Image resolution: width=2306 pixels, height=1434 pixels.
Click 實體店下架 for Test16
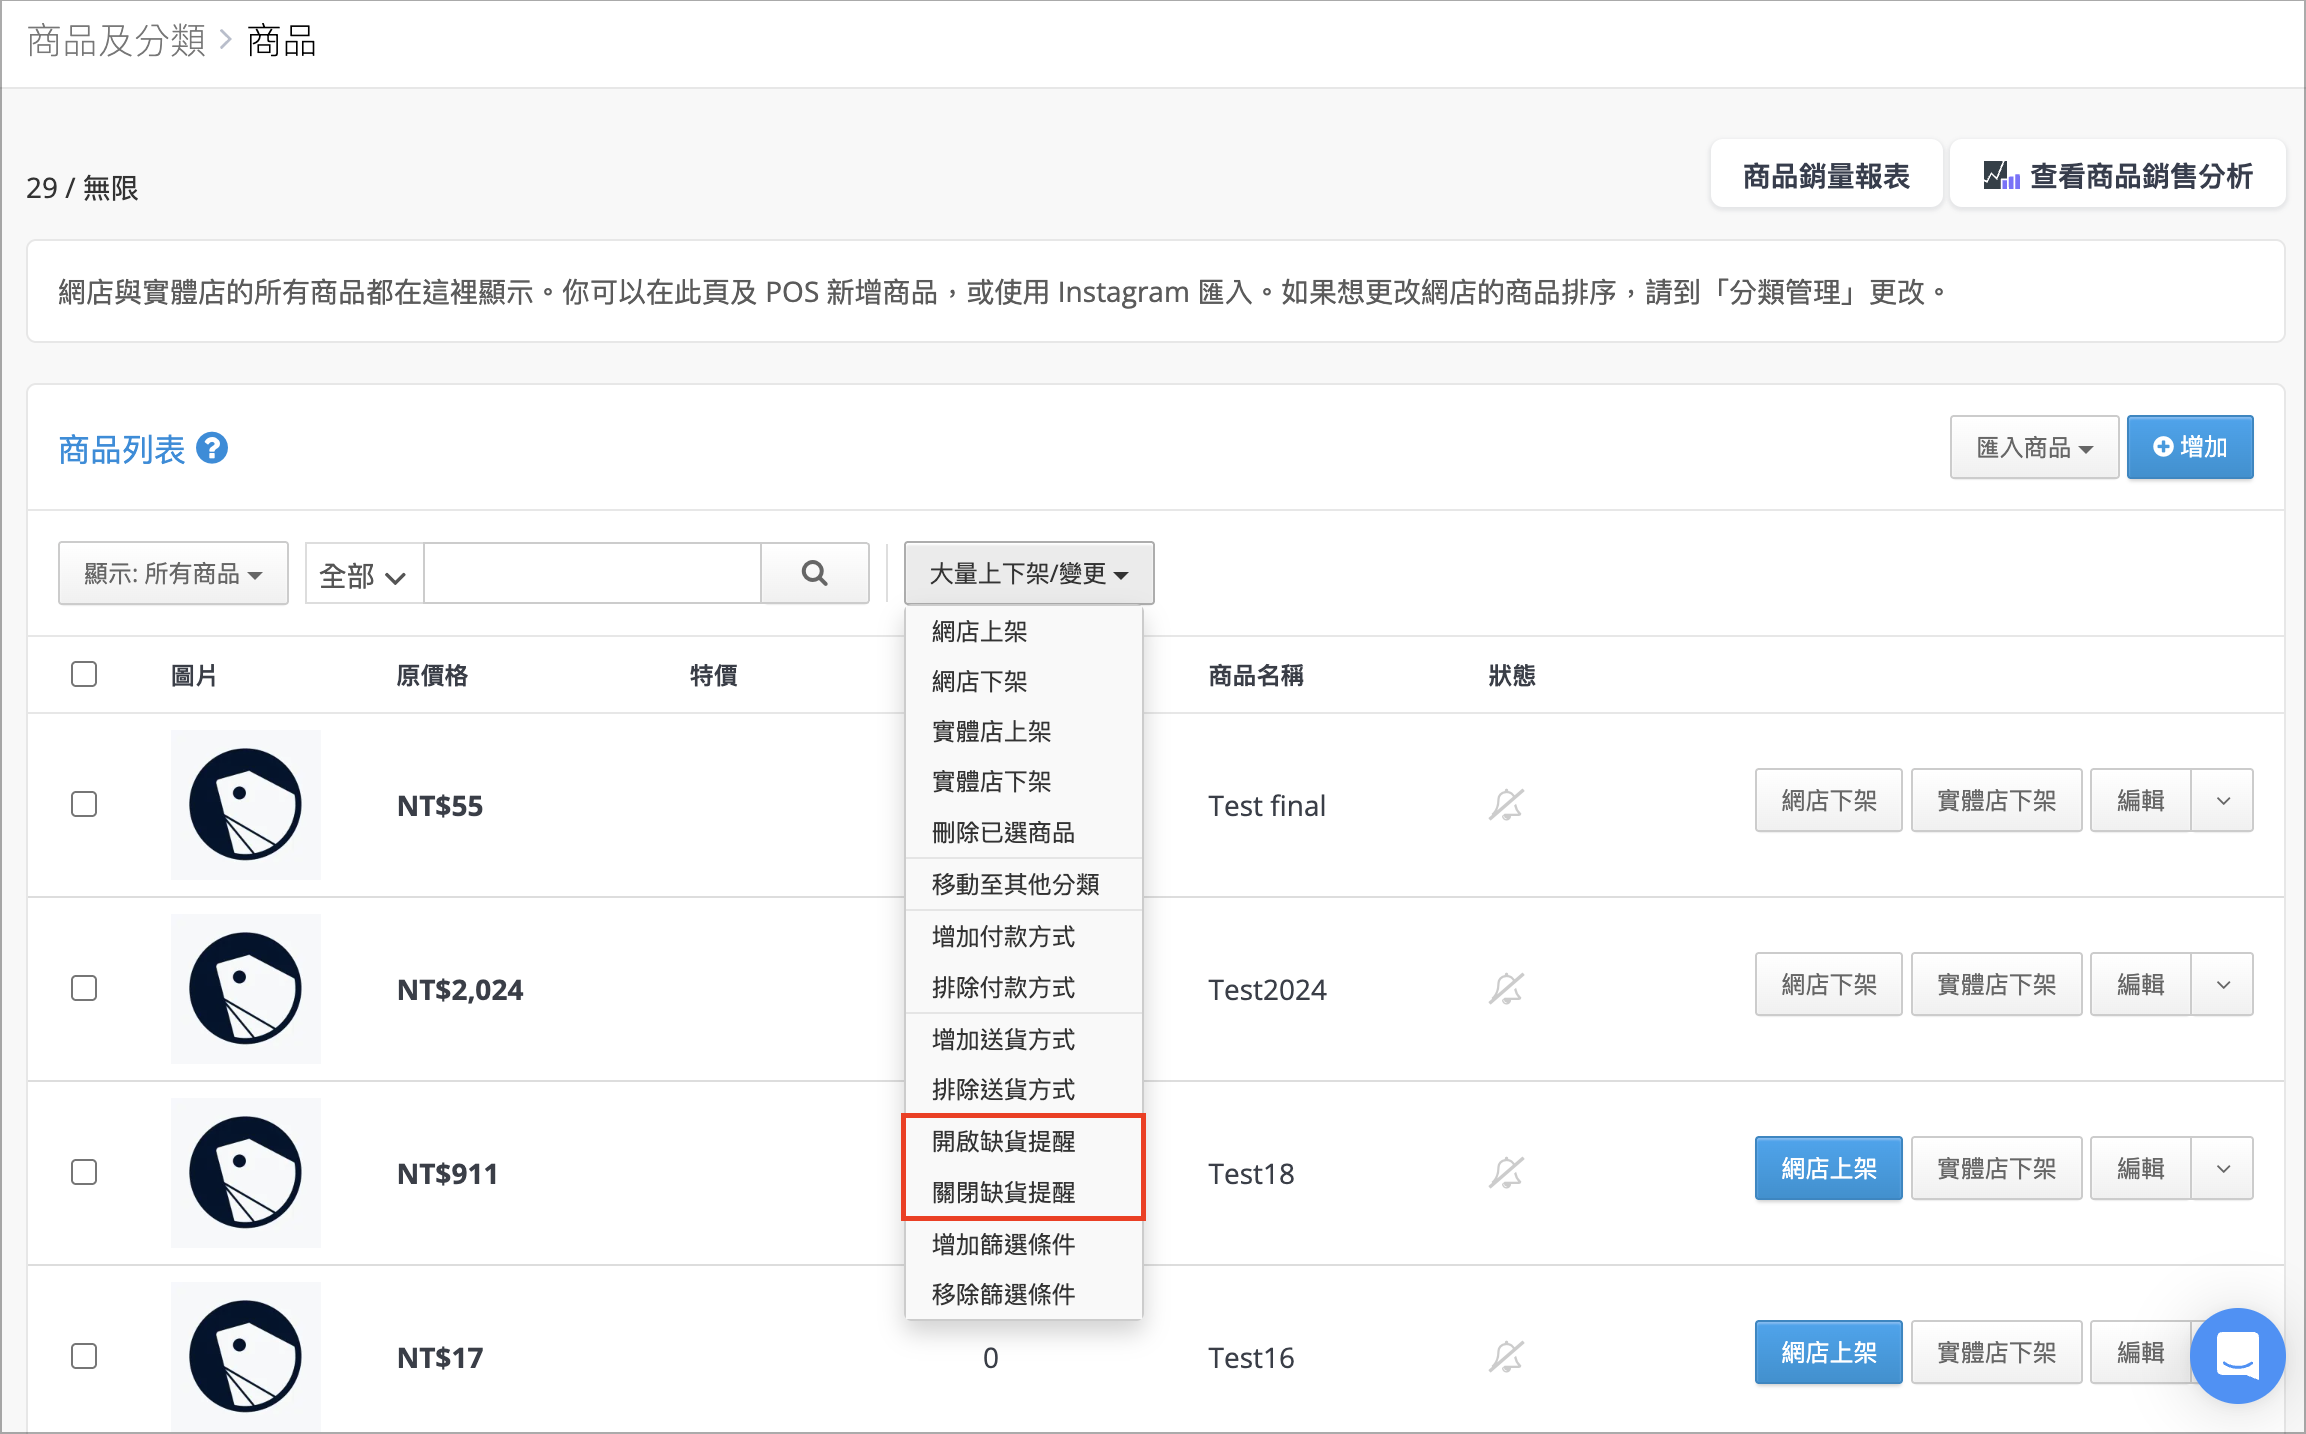(1997, 1352)
